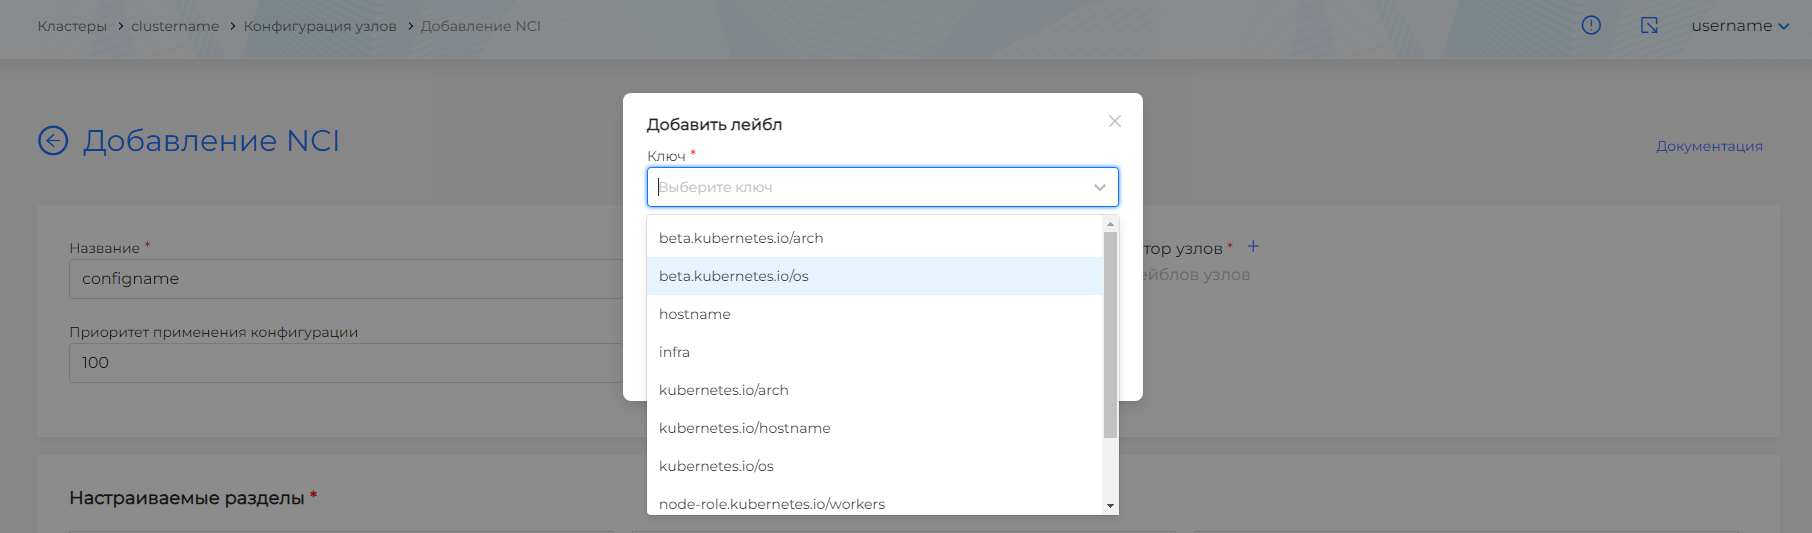Select the infra key option
The height and width of the screenshot is (533, 1812).
pyautogui.click(x=675, y=352)
